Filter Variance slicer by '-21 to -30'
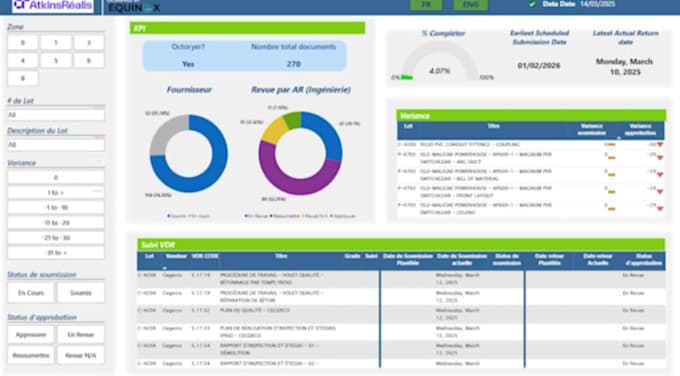This screenshot has height=376, width=680. (56, 238)
